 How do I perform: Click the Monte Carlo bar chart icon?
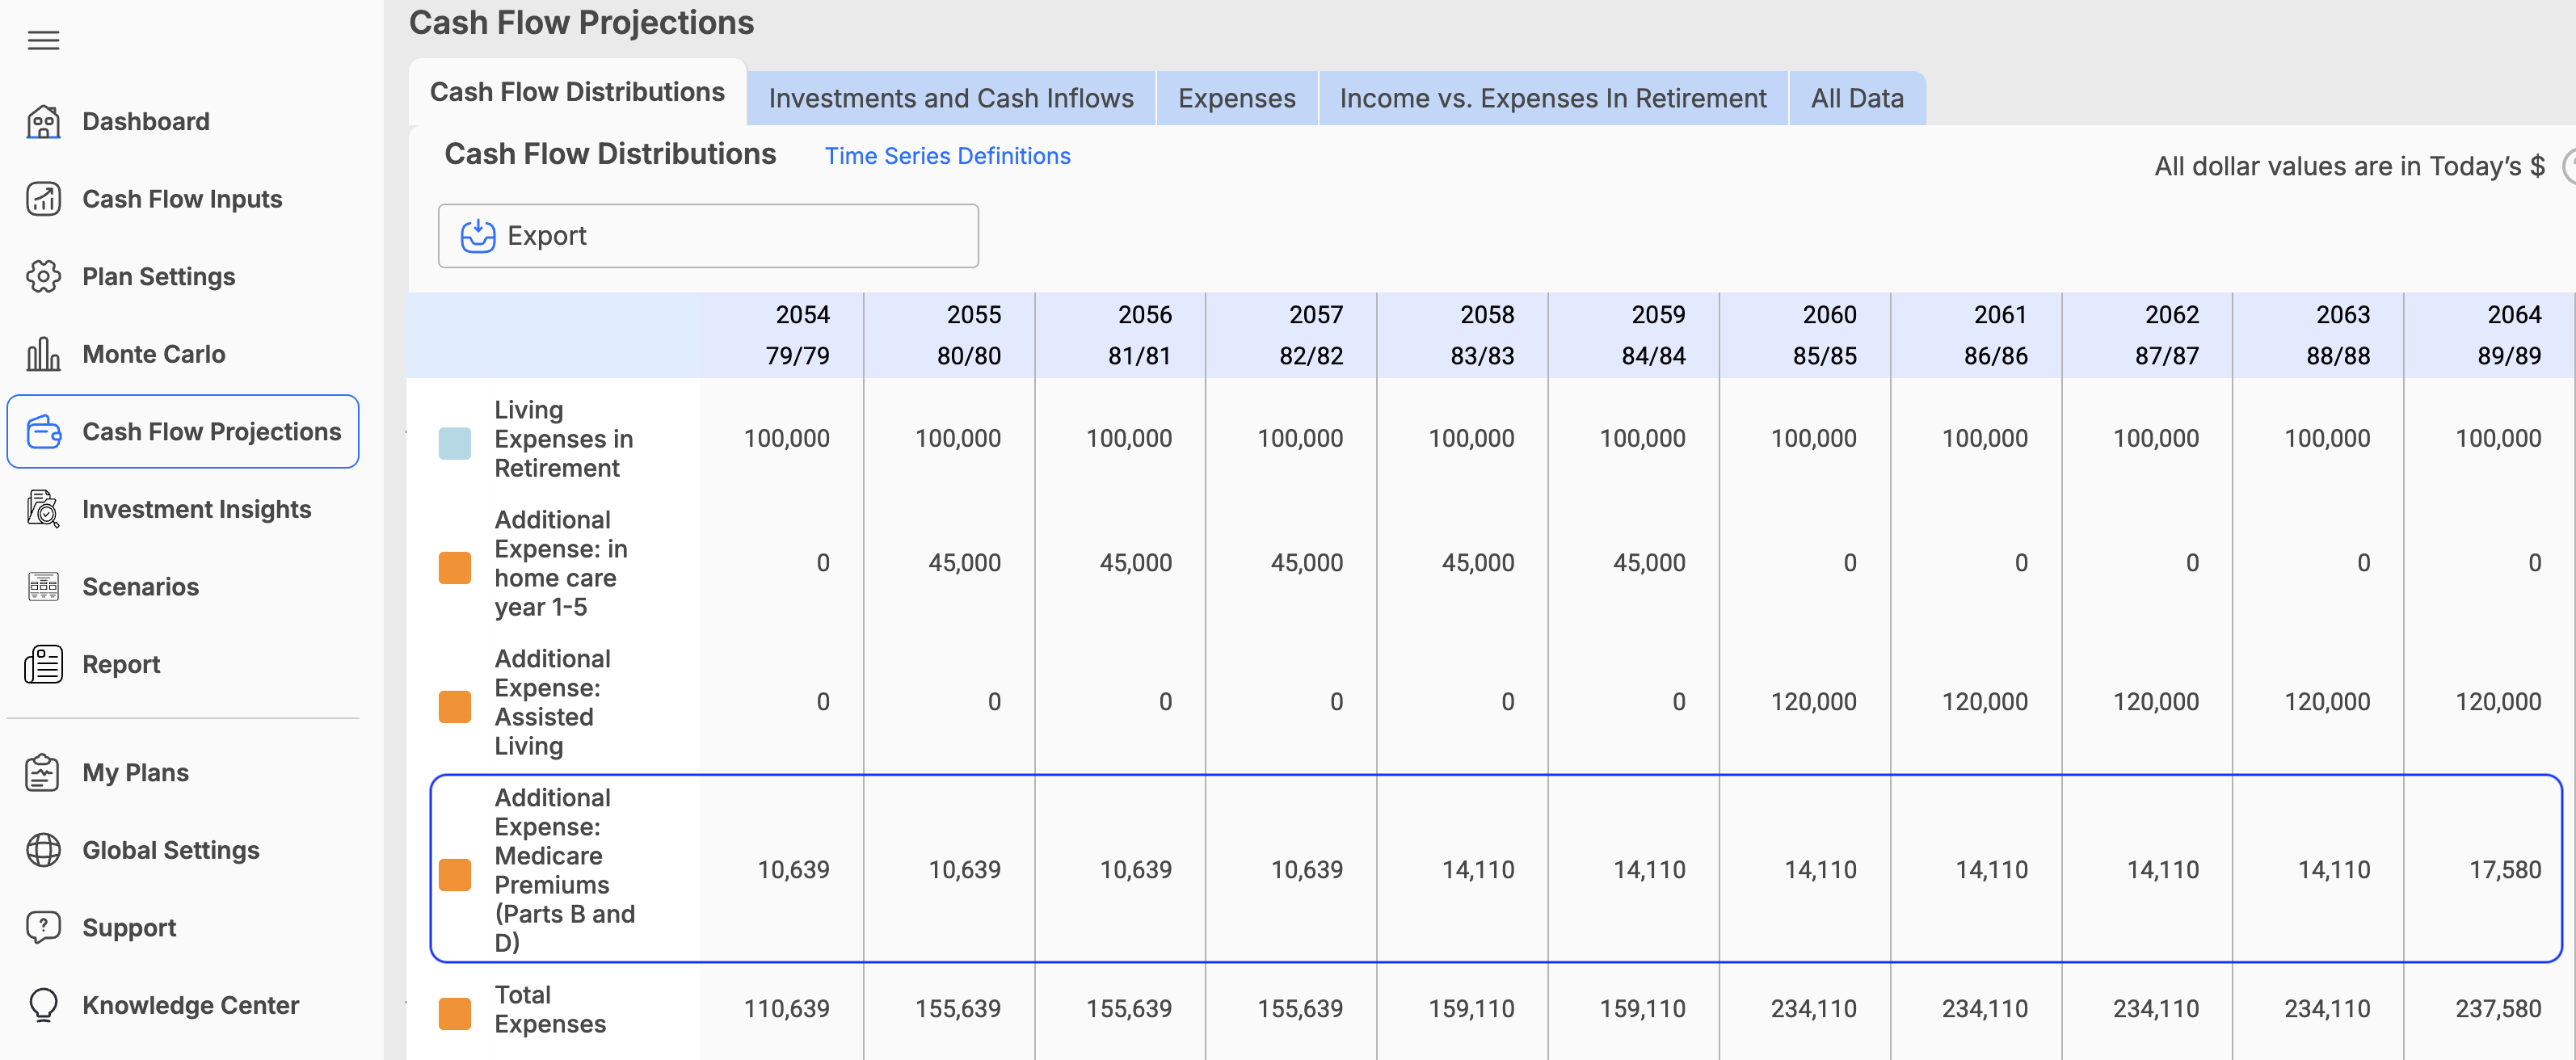coord(43,354)
